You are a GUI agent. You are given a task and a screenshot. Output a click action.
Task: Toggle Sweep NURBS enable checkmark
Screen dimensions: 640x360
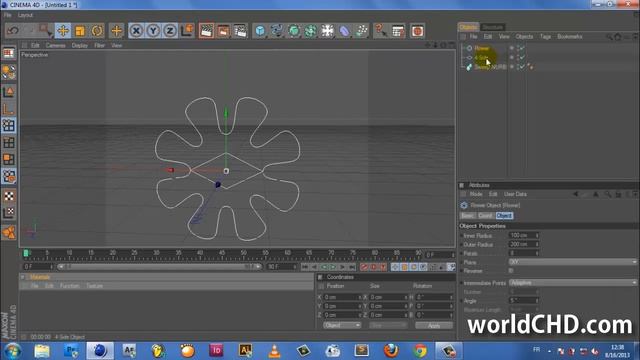[521, 67]
